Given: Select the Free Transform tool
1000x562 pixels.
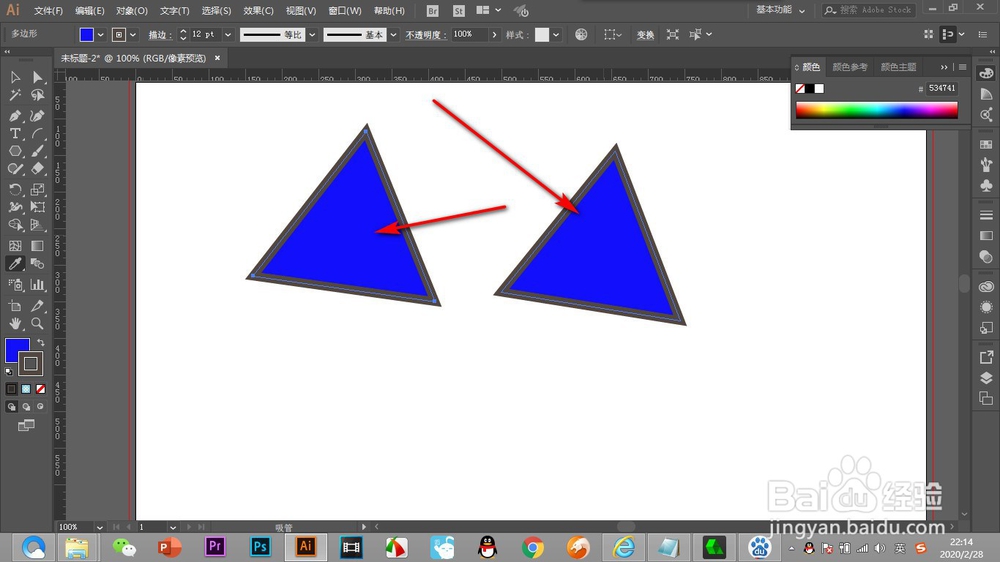Looking at the screenshot, I should (38, 207).
